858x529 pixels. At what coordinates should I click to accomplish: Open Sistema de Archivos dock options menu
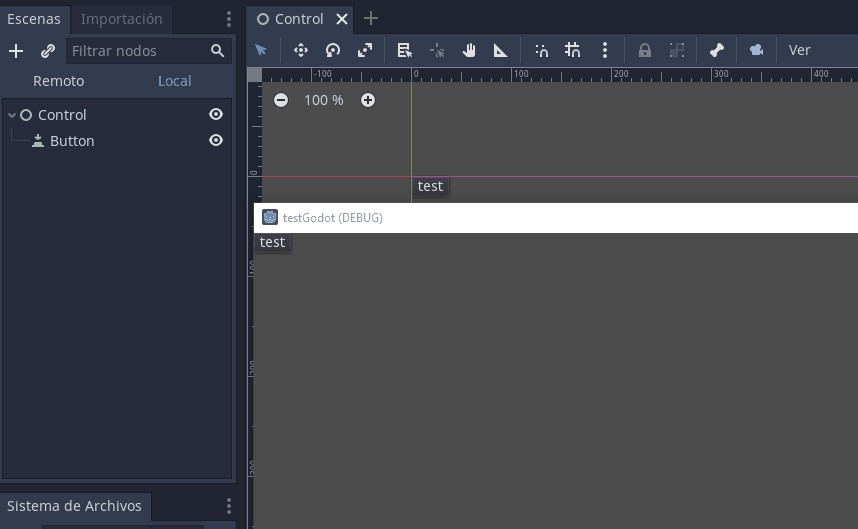[229, 506]
